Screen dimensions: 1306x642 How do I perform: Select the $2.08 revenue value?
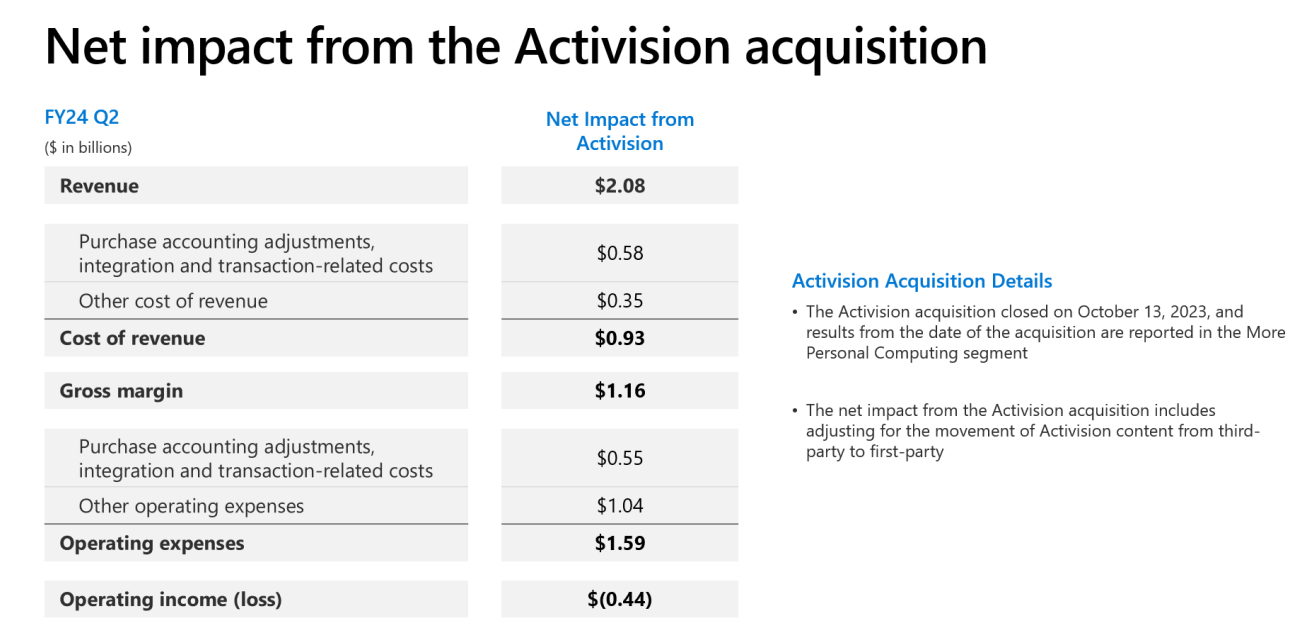coord(620,186)
